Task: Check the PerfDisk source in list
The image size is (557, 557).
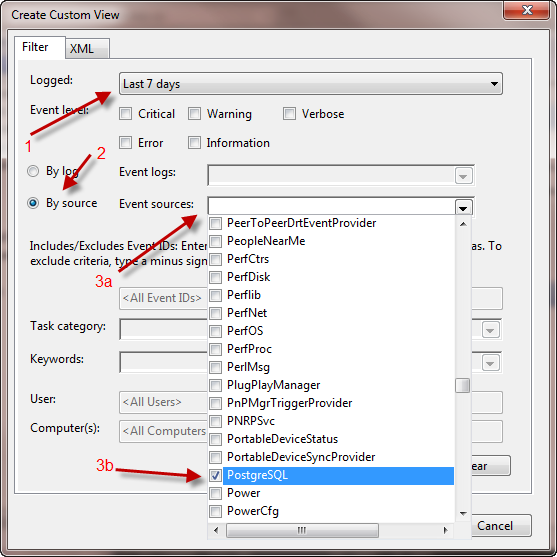Action: [x=215, y=277]
